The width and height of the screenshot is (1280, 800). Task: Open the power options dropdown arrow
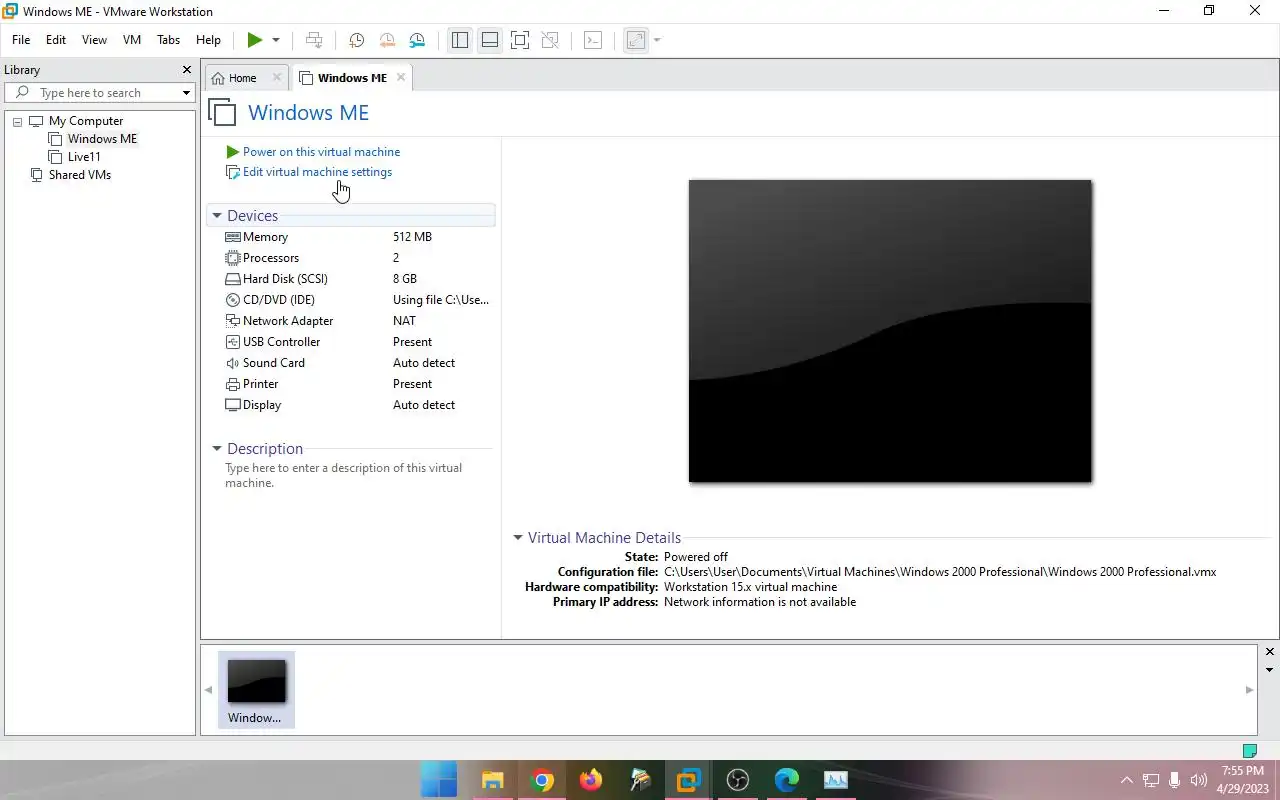[x=276, y=40]
